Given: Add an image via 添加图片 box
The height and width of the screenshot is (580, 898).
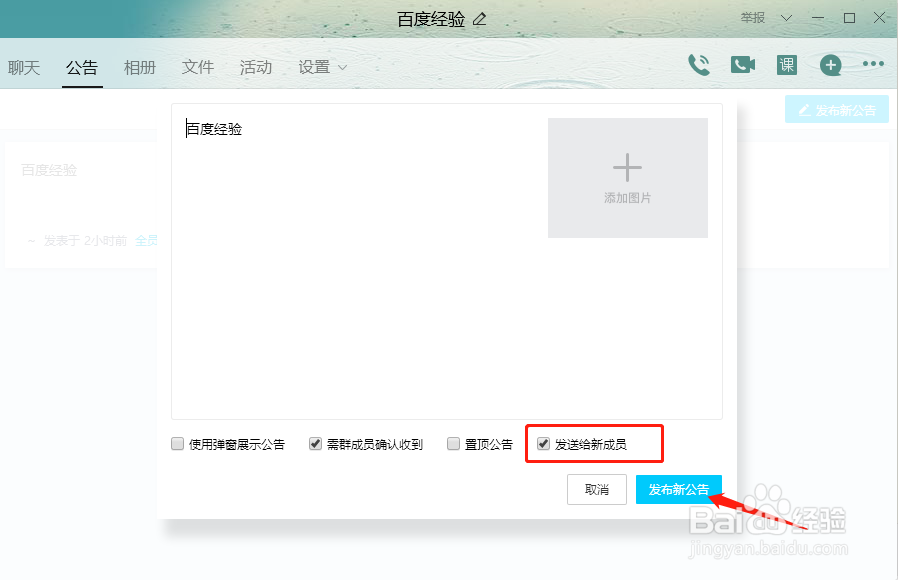Looking at the screenshot, I should click(628, 178).
